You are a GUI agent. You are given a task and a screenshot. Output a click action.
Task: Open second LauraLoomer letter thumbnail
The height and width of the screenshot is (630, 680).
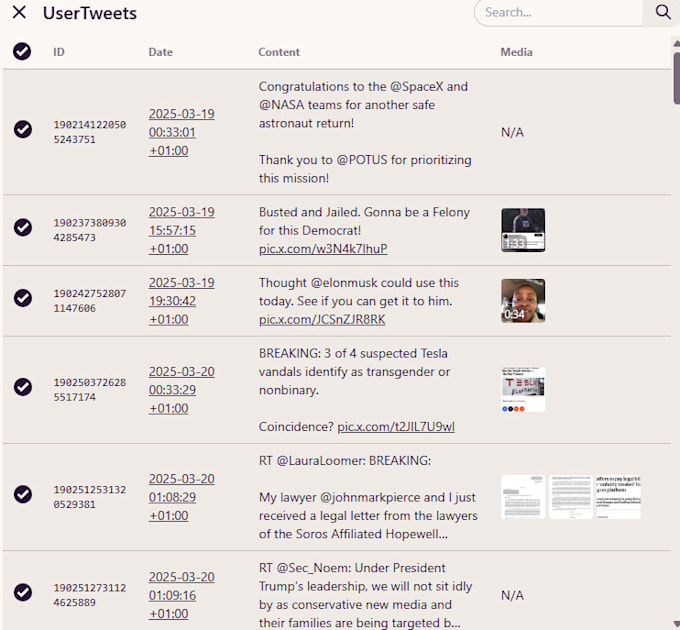[x=570, y=497]
